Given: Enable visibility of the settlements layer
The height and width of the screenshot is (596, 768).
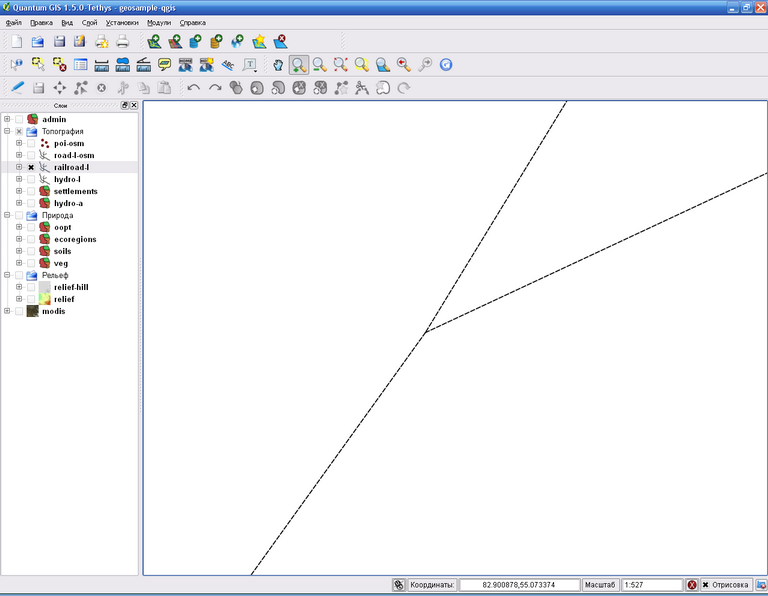Looking at the screenshot, I should [x=31, y=191].
